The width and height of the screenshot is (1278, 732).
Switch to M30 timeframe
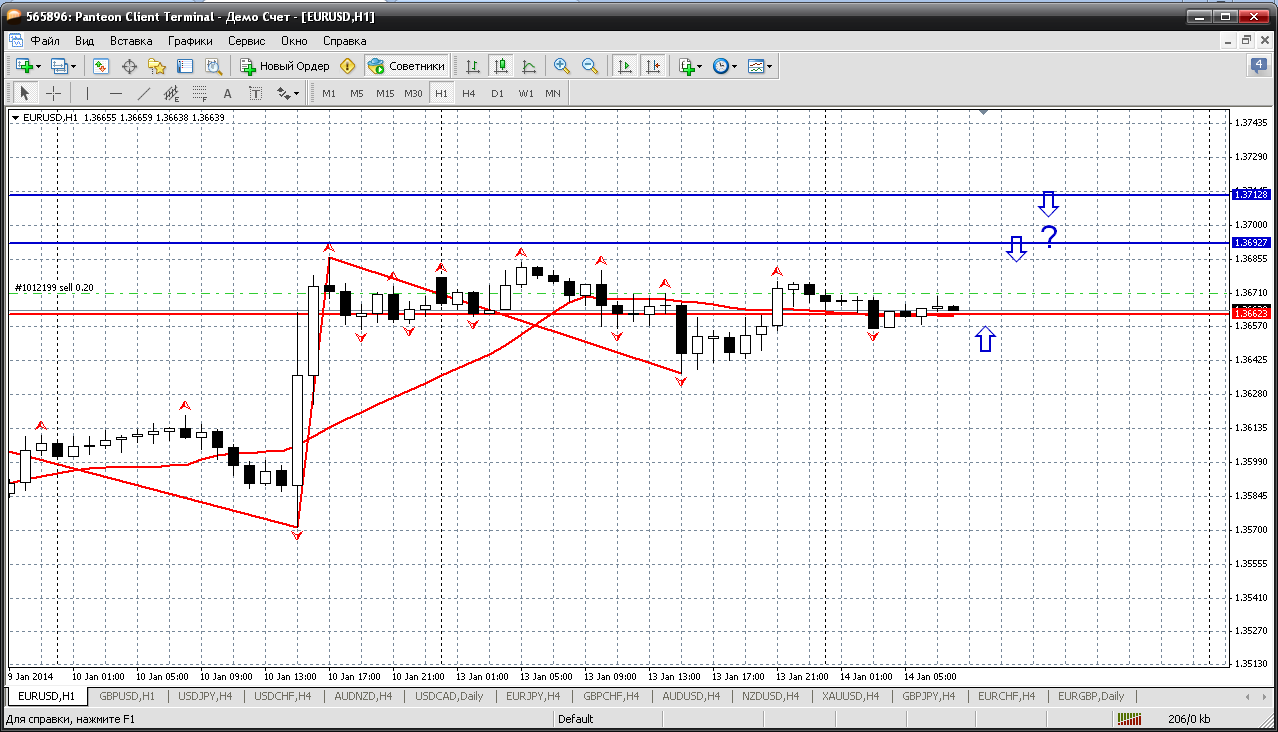coord(414,93)
